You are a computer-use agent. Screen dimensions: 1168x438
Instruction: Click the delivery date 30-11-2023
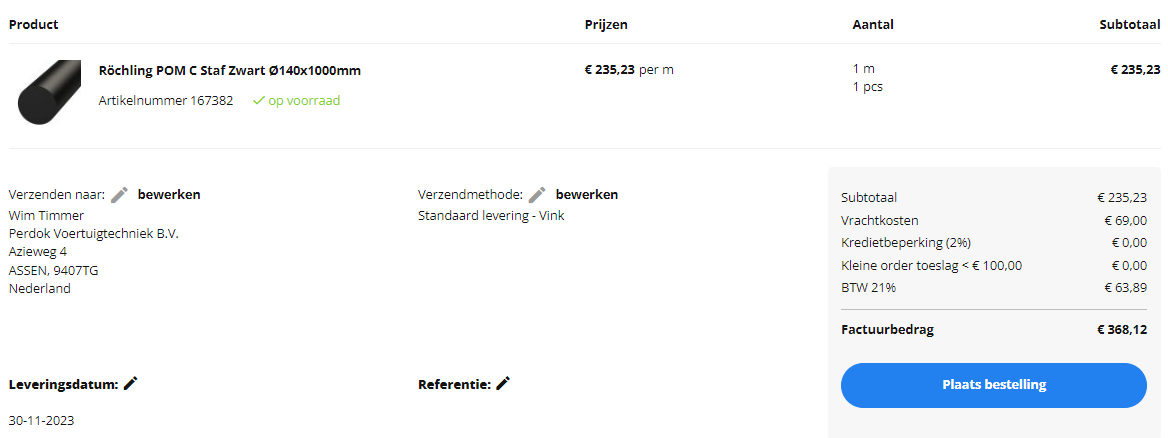point(41,421)
